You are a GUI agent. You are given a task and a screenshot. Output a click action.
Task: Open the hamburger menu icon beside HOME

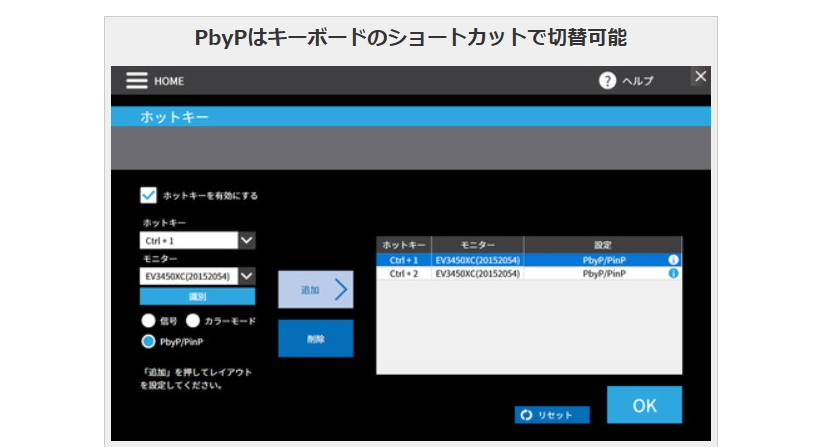136,81
